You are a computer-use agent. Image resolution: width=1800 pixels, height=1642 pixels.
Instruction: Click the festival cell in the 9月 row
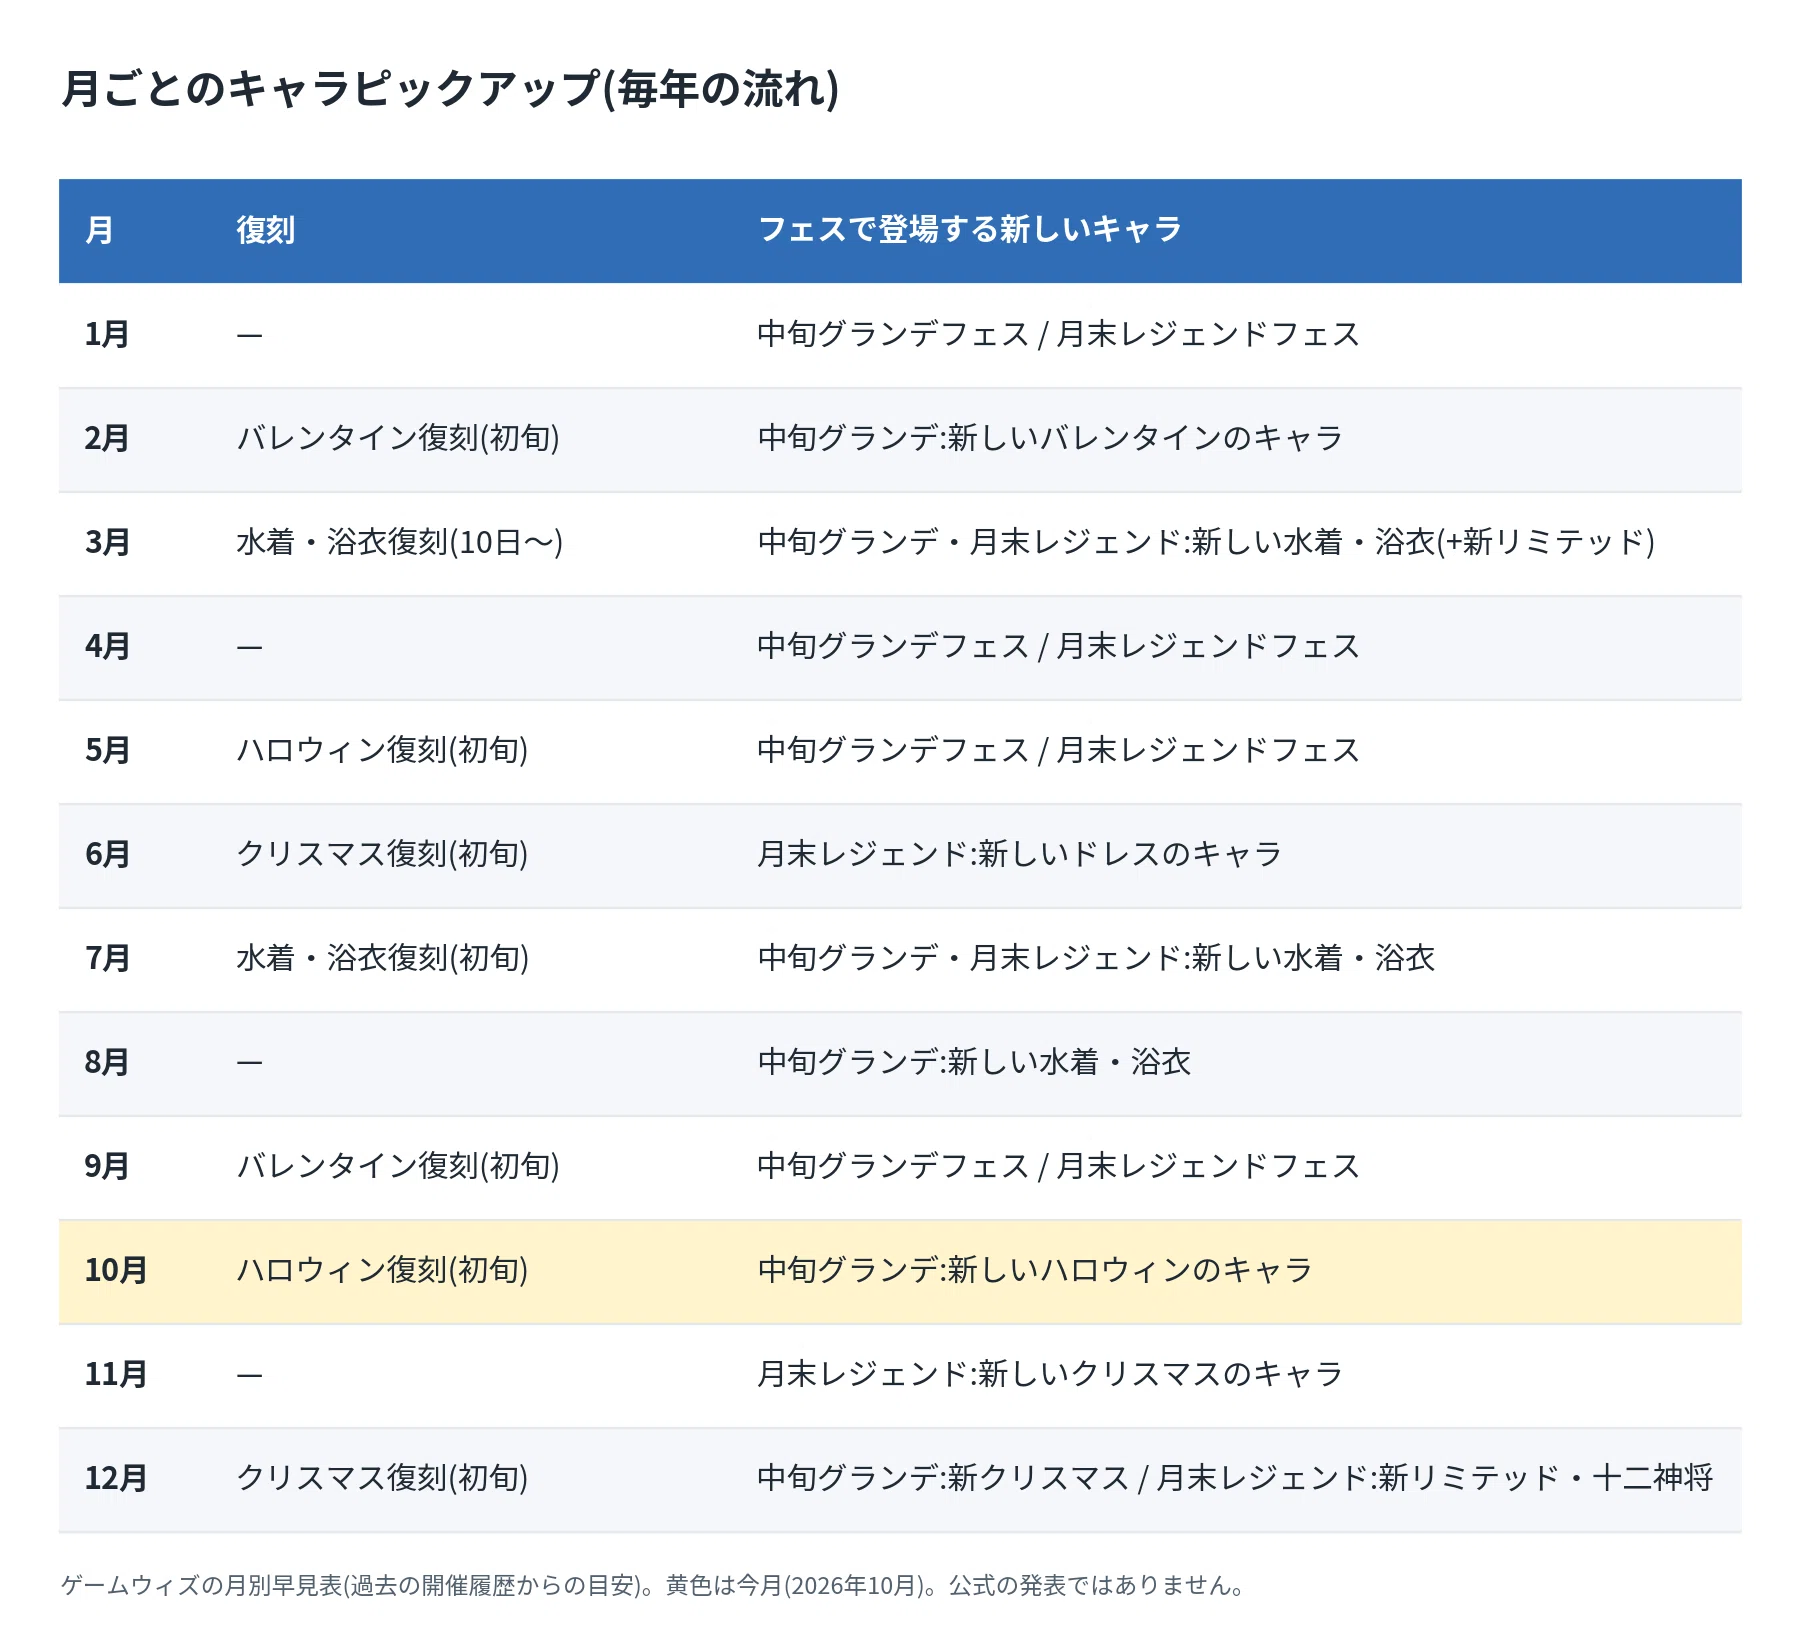point(1058,1166)
